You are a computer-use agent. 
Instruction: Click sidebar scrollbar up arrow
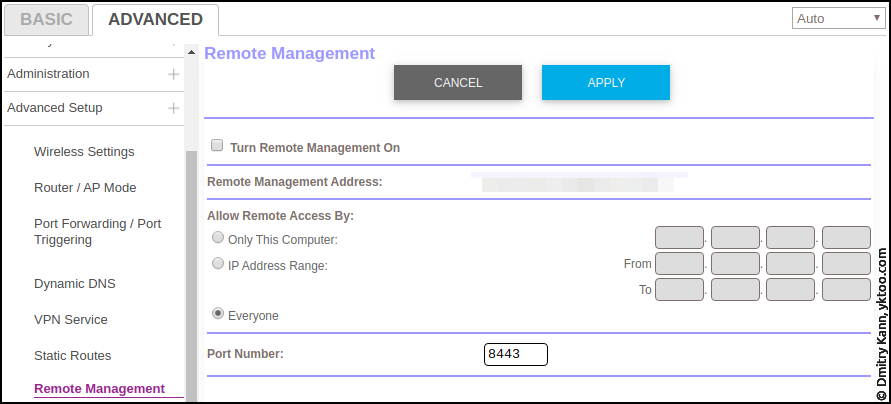[191, 52]
